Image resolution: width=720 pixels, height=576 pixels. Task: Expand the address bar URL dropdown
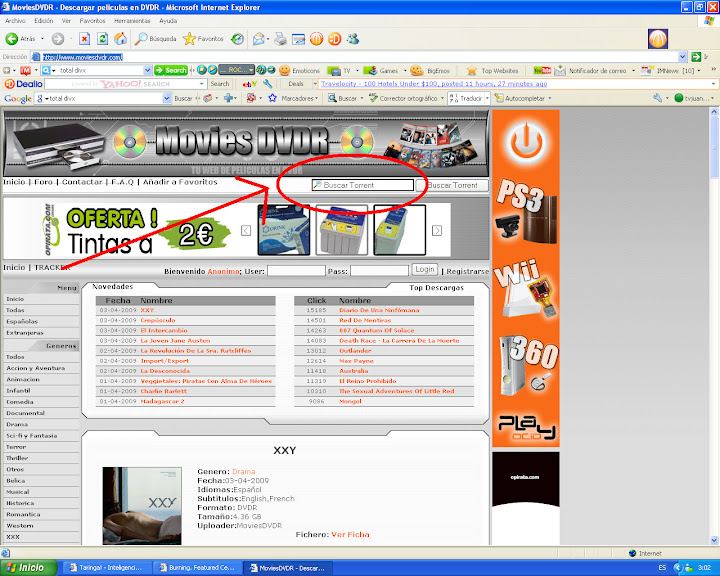point(682,56)
